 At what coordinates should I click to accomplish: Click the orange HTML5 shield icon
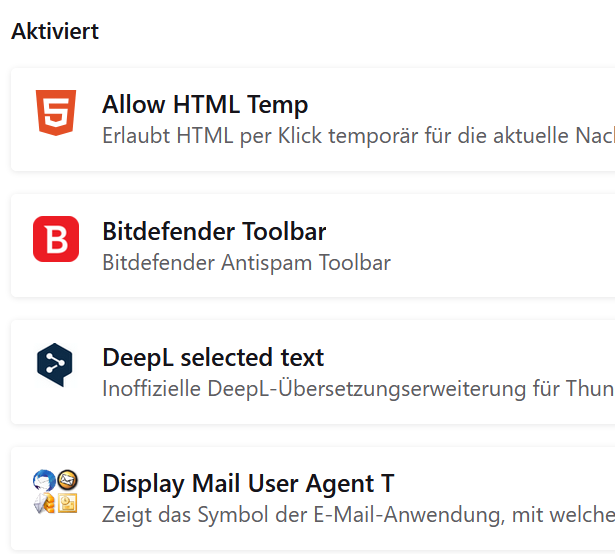pos(56,113)
